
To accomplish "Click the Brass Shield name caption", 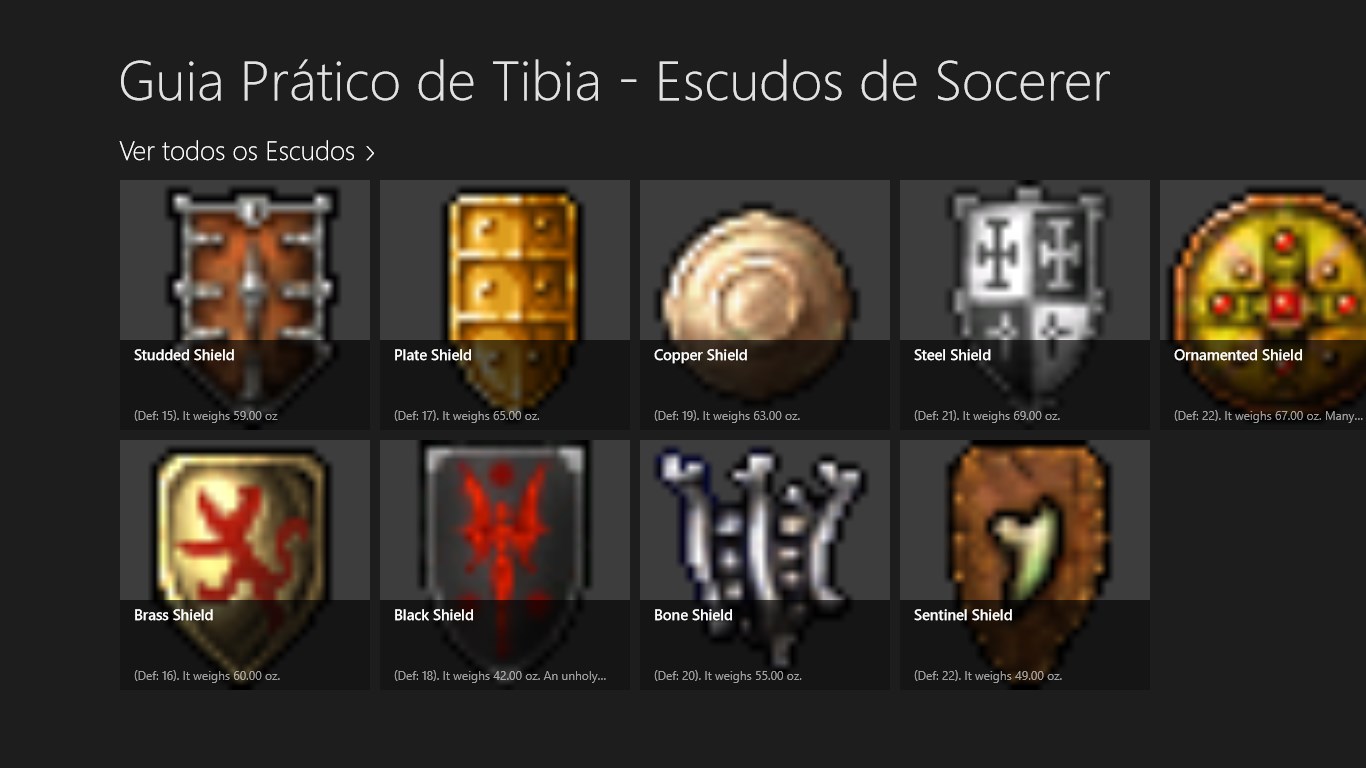I will pos(174,615).
